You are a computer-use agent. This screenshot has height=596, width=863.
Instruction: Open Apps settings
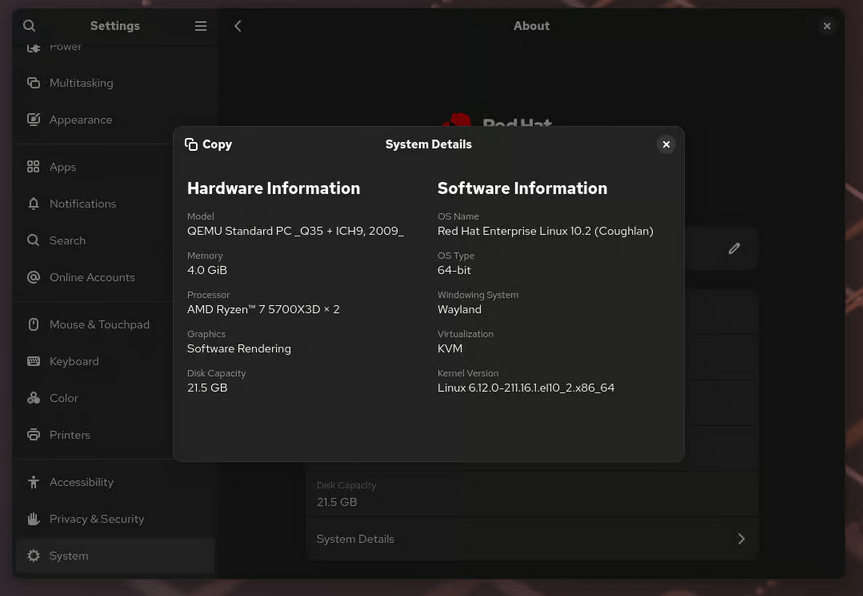point(115,167)
